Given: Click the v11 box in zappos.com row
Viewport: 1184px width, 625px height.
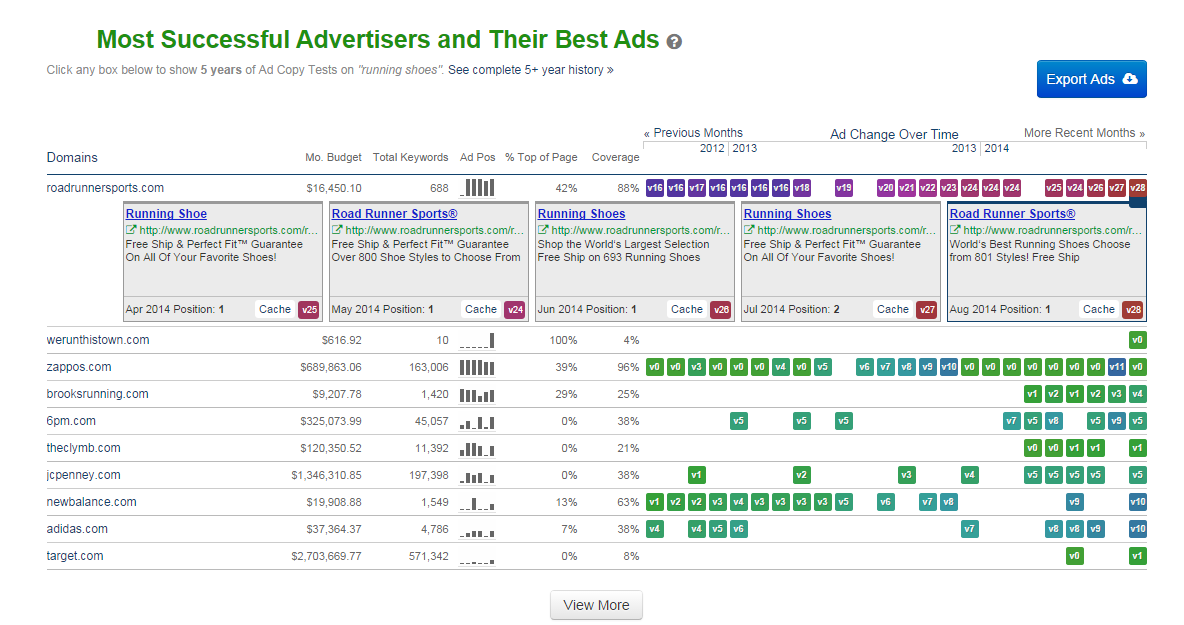Looking at the screenshot, I should click(1116, 367).
